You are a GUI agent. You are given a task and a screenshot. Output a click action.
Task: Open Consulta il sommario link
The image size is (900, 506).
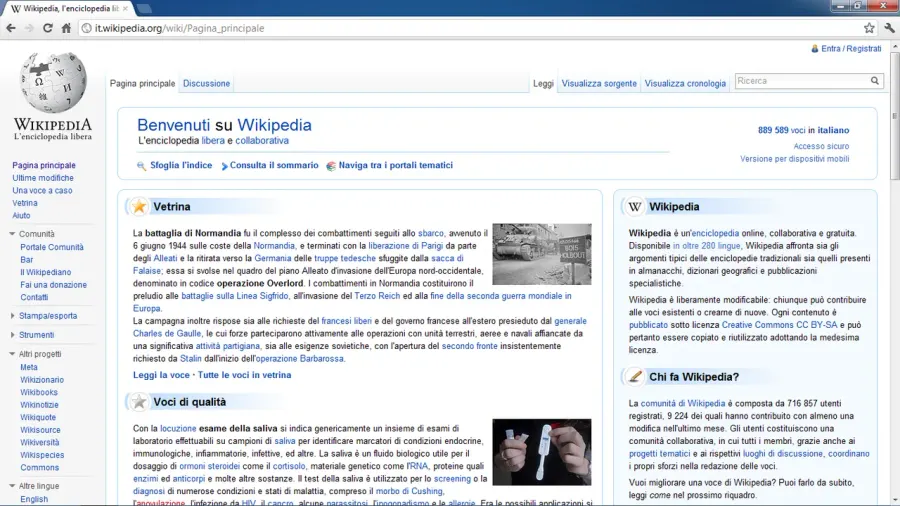point(274,165)
